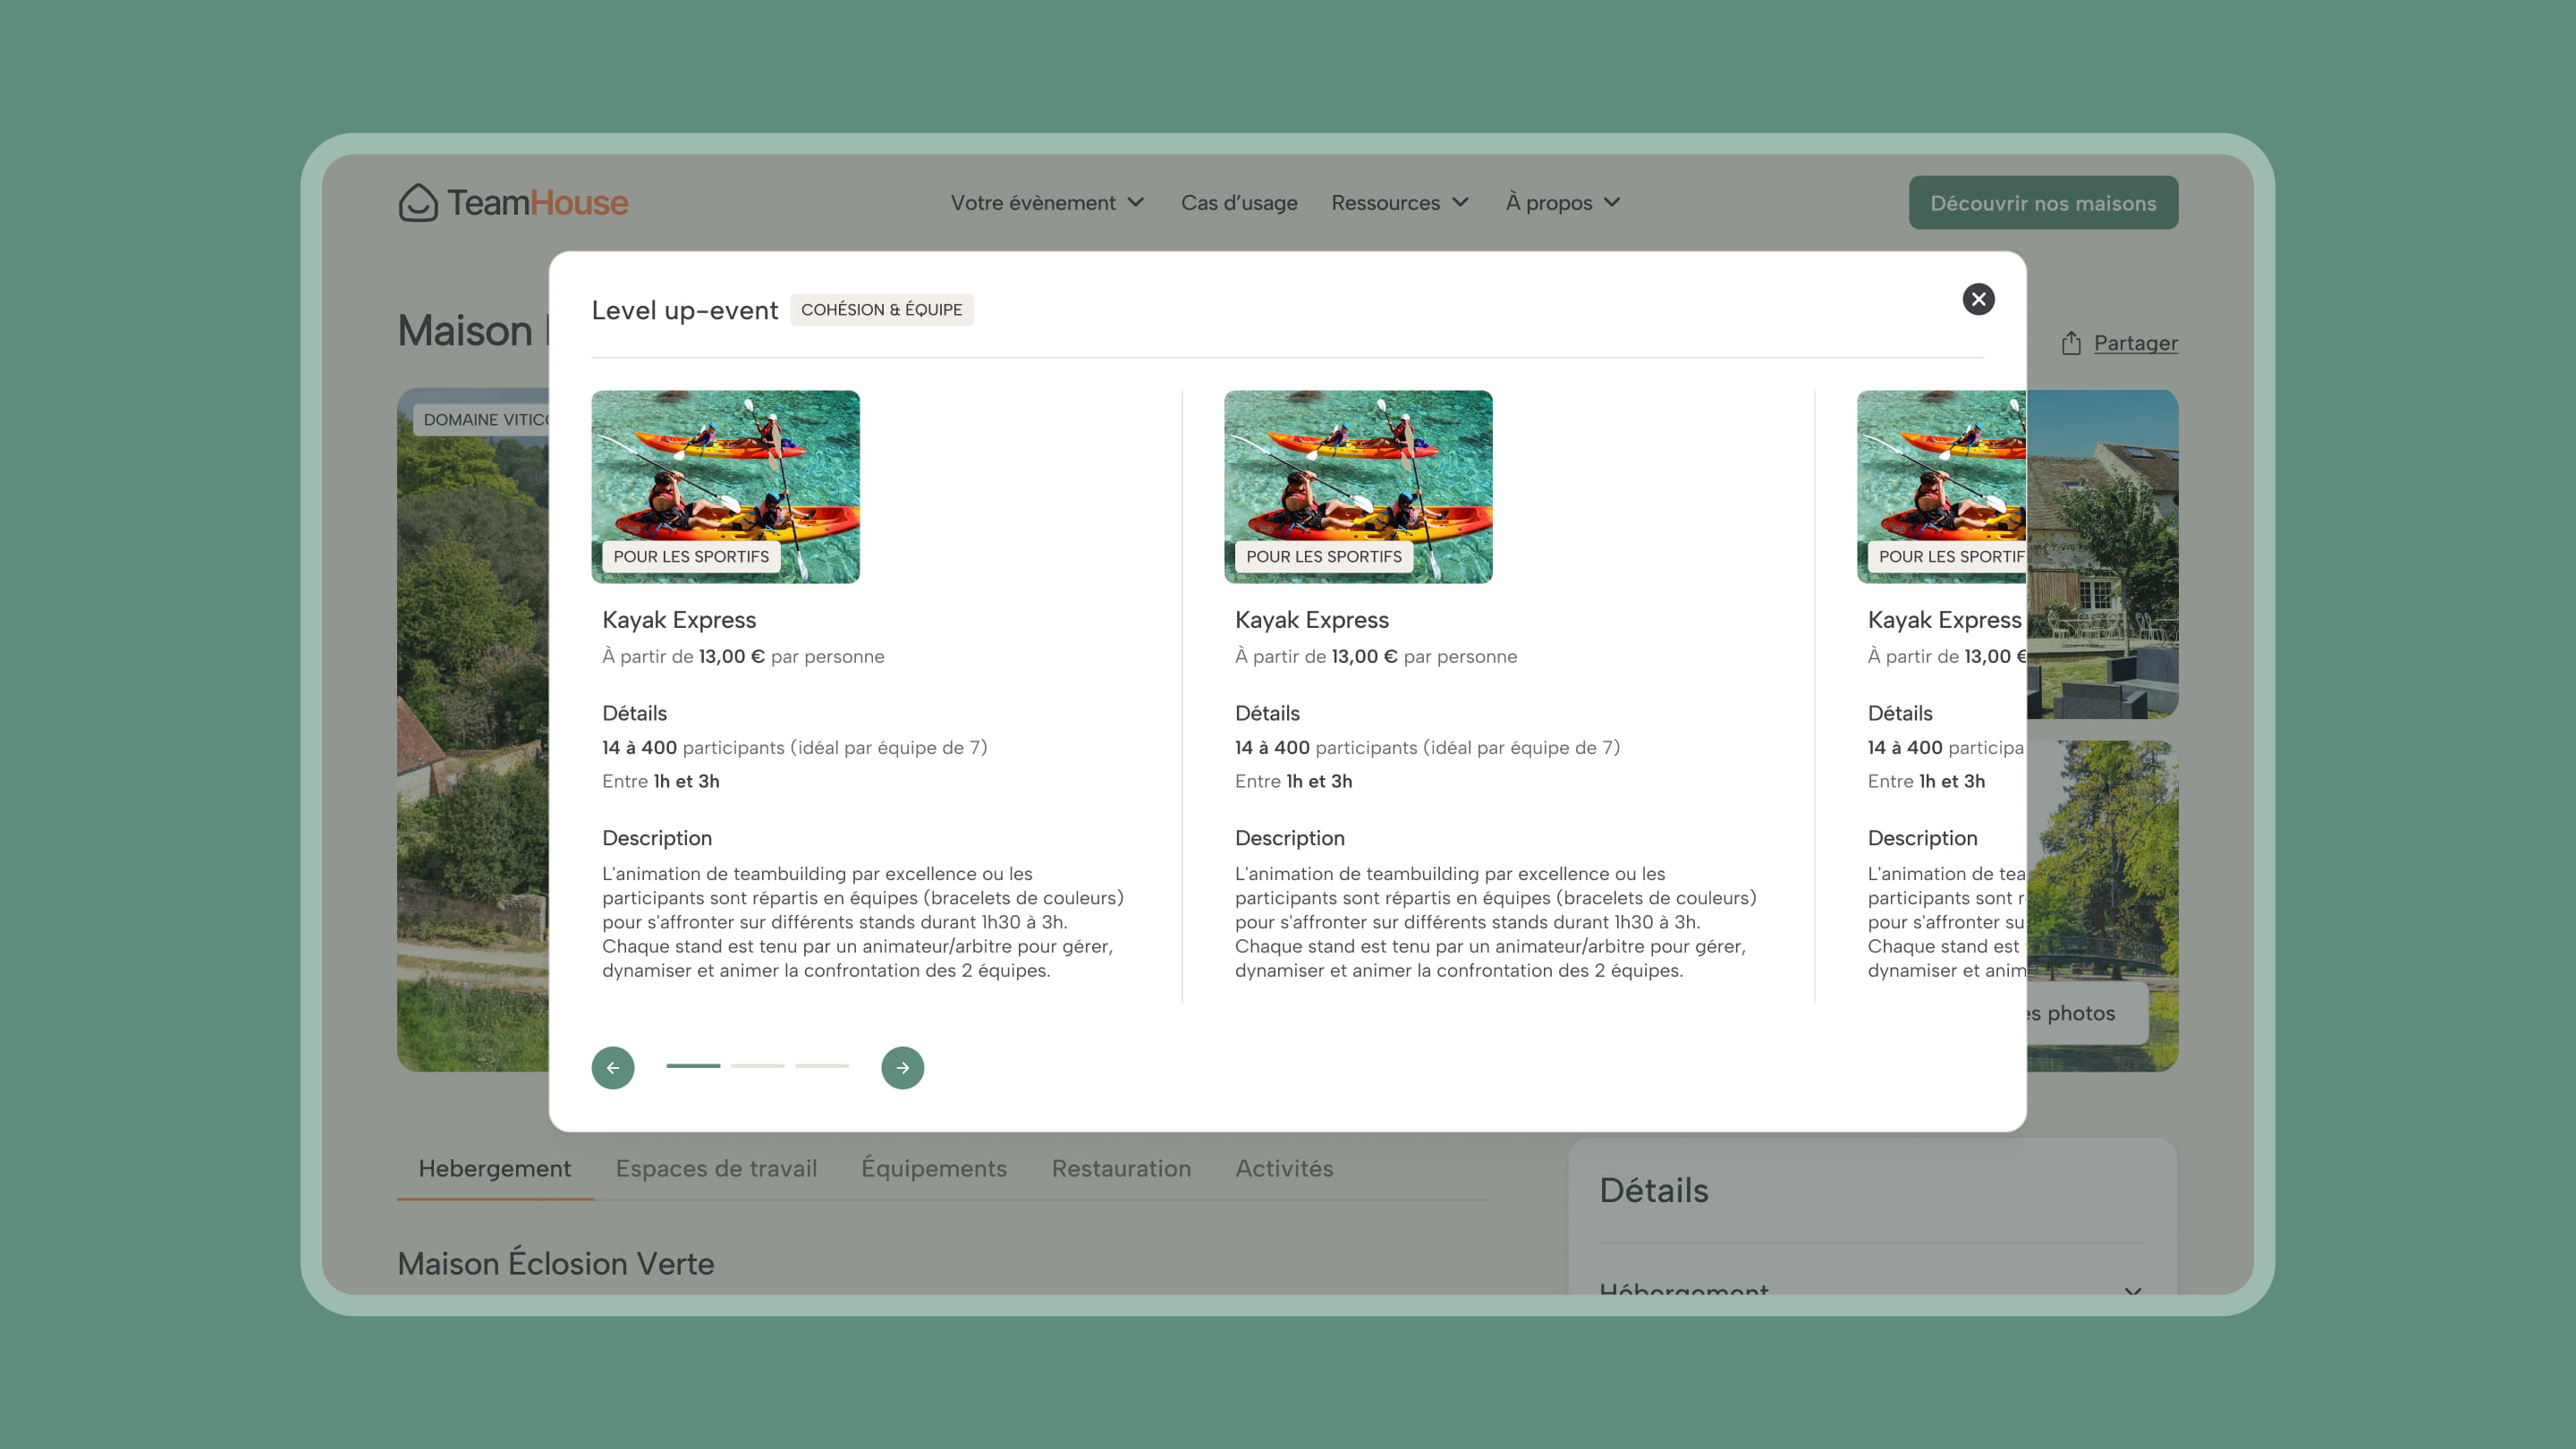This screenshot has height=1449, width=2576.
Task: Click the COHÉSION & ÉQUIPE tag
Action: point(881,310)
